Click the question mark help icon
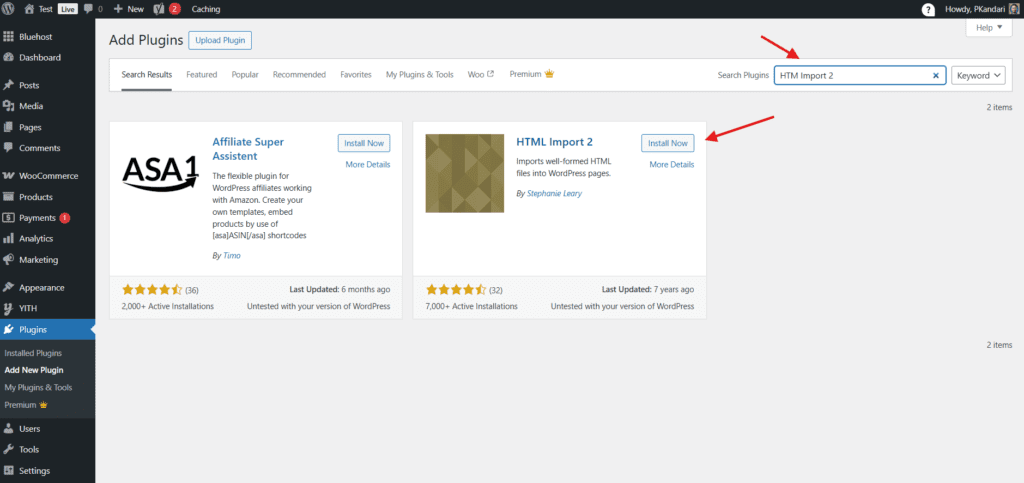Viewport: 1024px width, 483px height. 927,9
